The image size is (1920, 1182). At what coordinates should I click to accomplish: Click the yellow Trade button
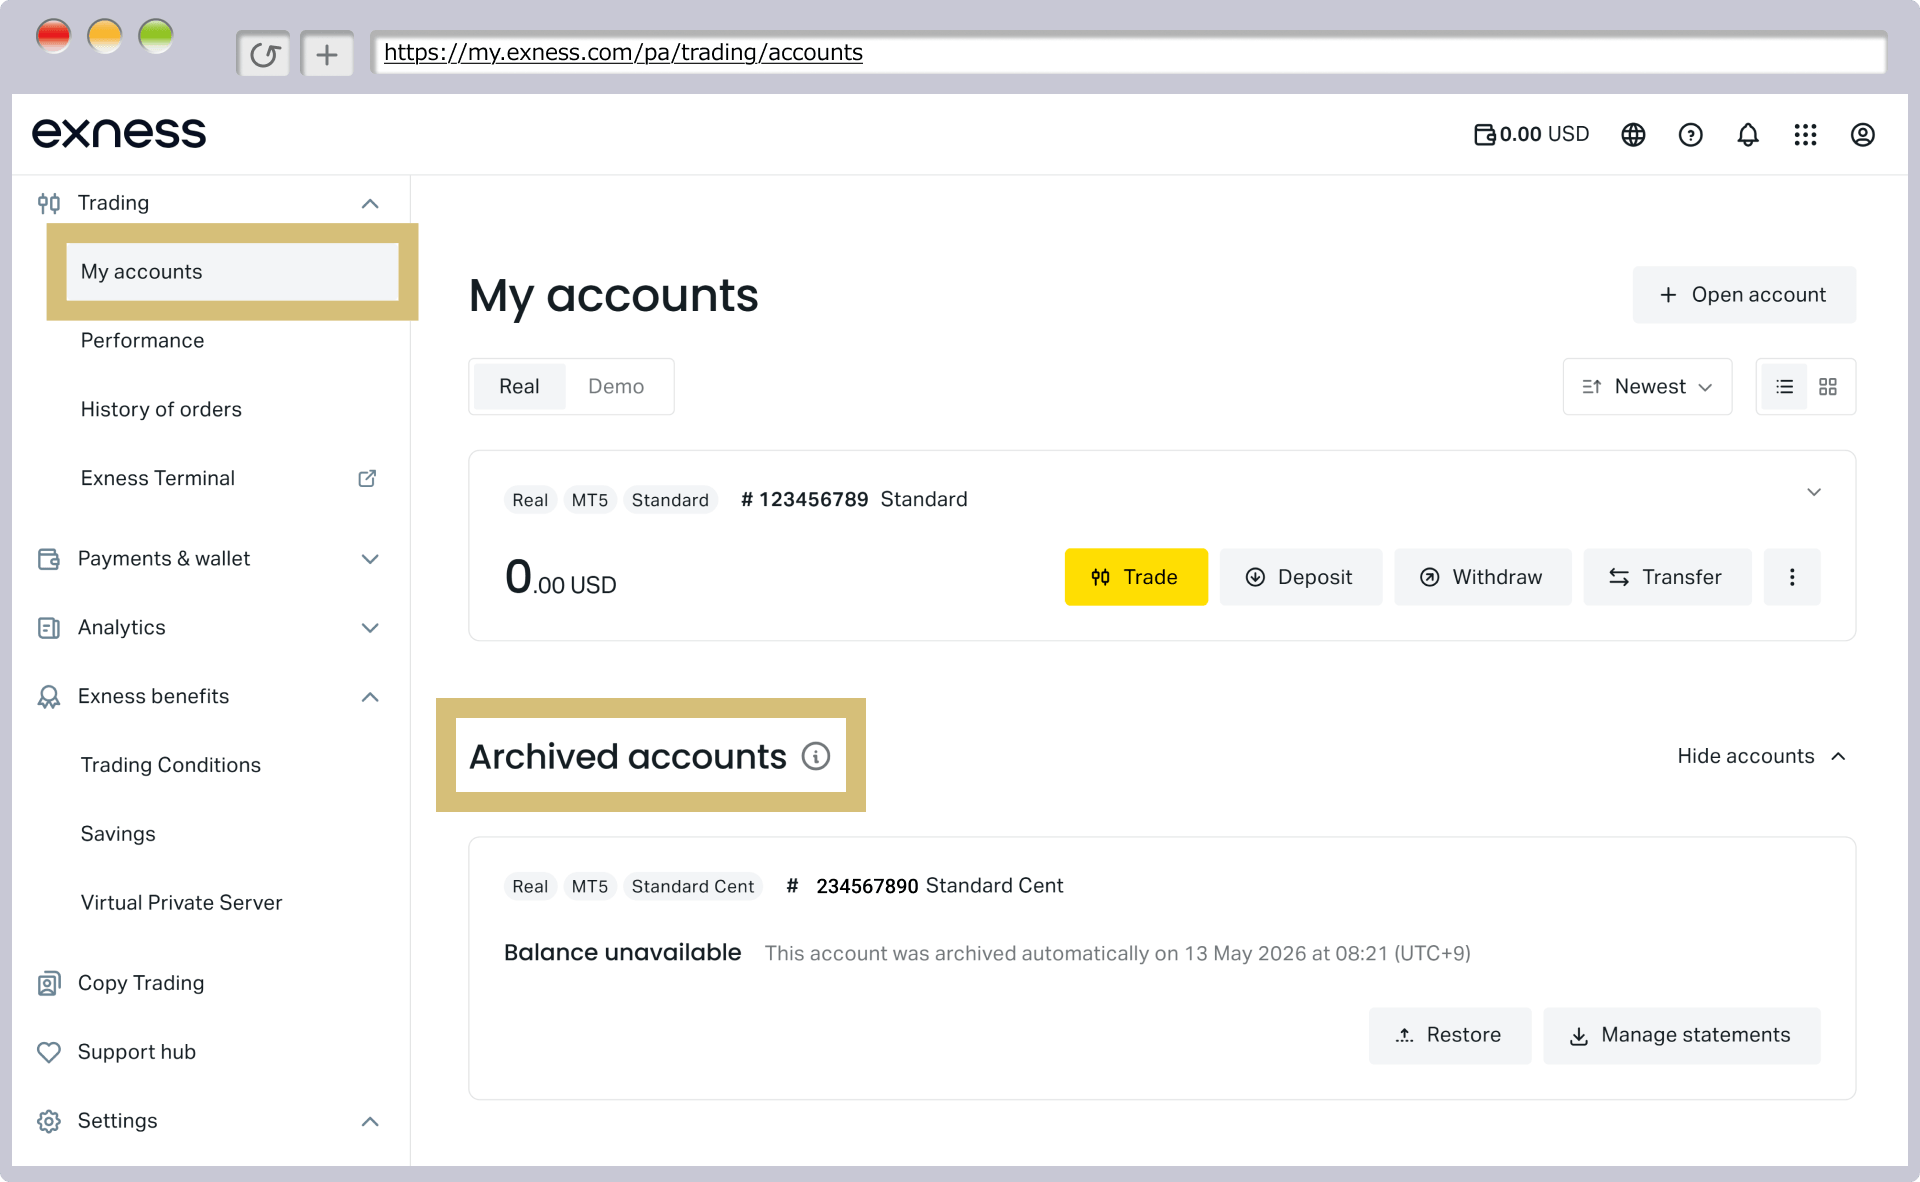[1136, 577]
